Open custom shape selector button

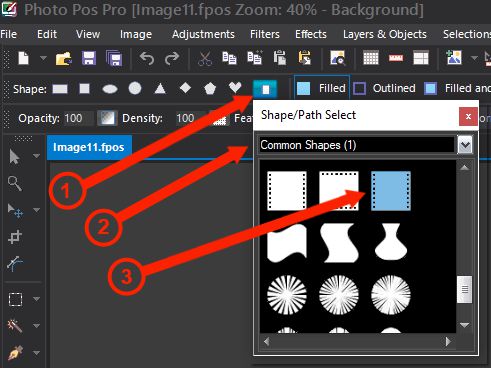[265, 89]
